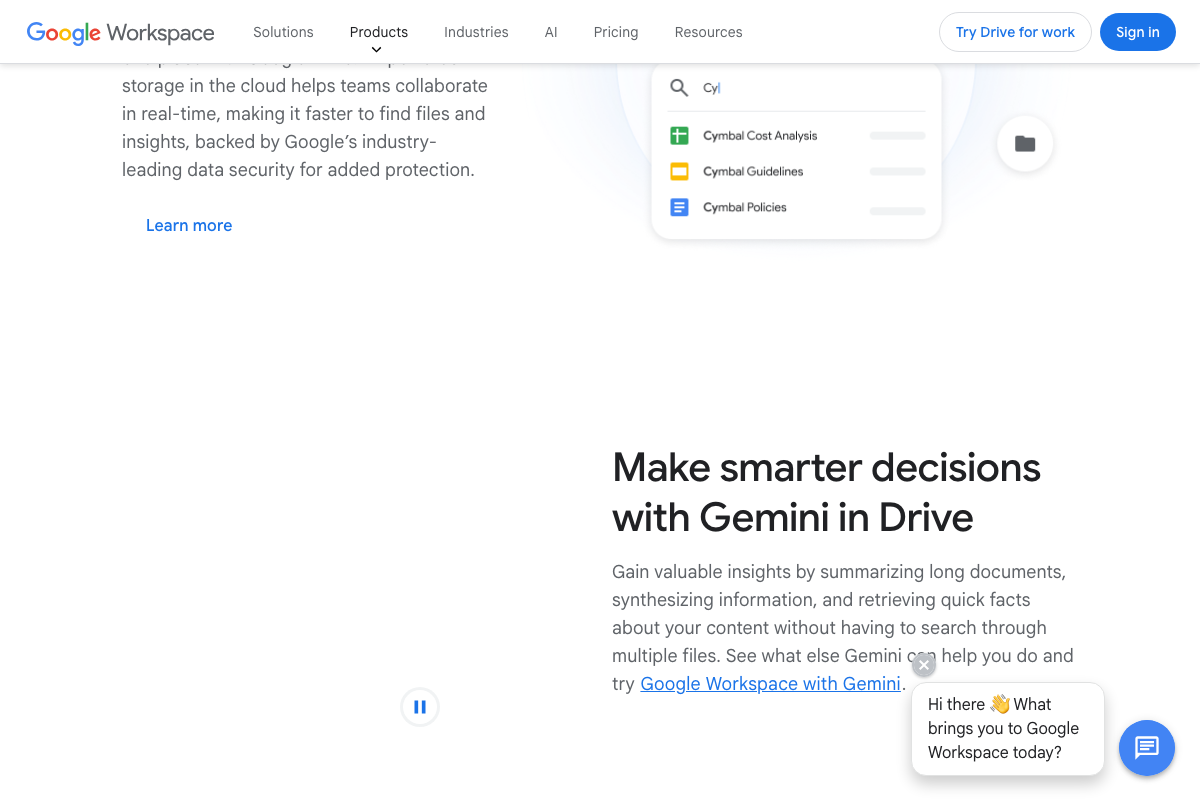Open the blue chat bubble button
1200x800 pixels.
[x=1147, y=747]
